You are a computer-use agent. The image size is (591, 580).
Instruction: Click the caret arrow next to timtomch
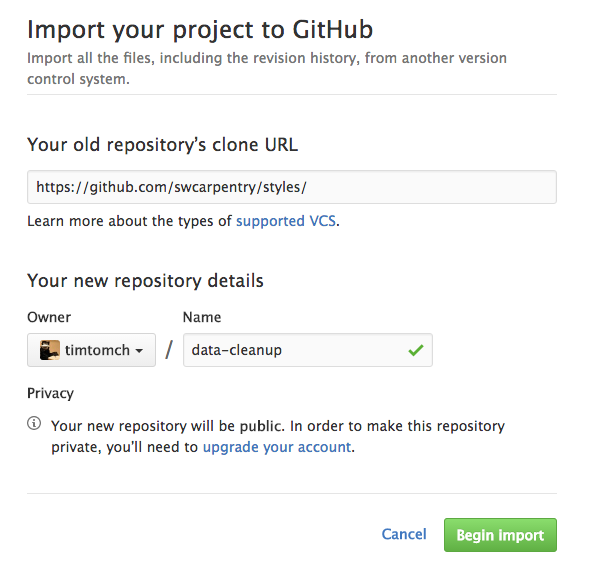(x=139, y=350)
